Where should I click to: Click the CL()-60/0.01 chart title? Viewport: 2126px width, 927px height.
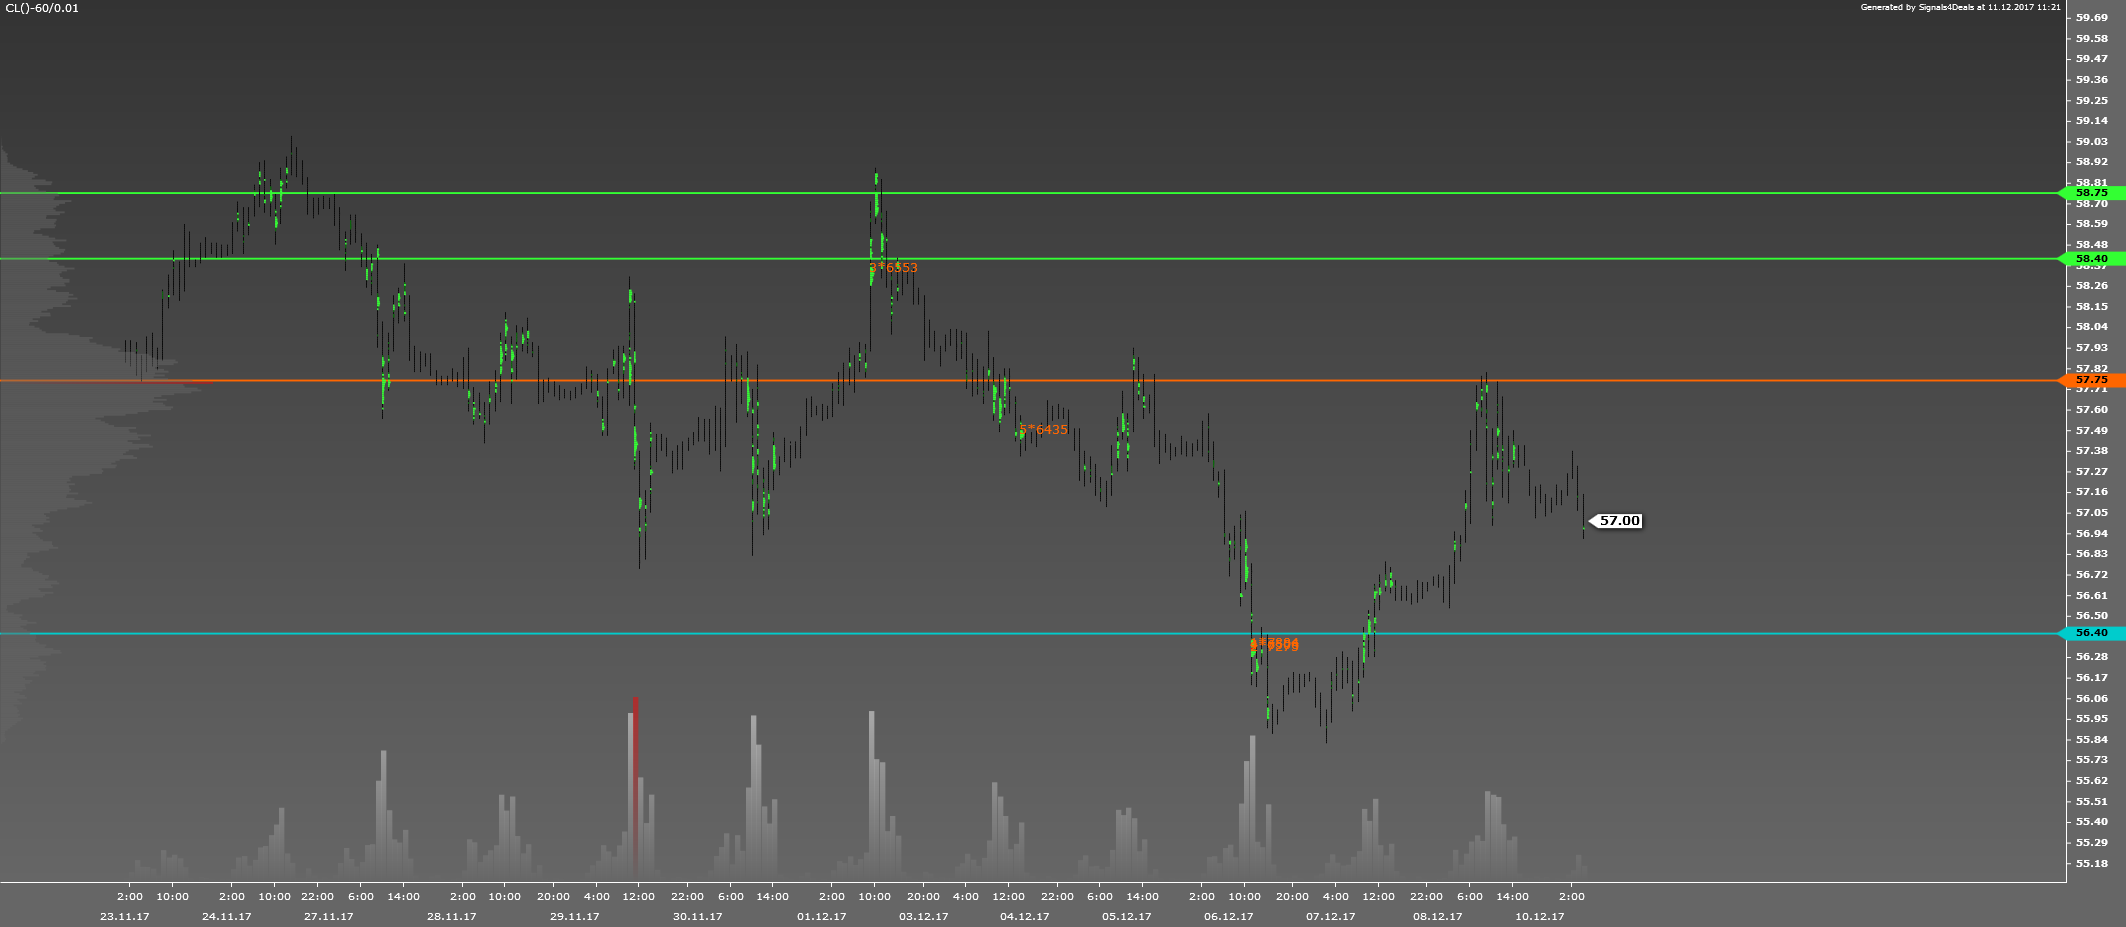[42, 8]
